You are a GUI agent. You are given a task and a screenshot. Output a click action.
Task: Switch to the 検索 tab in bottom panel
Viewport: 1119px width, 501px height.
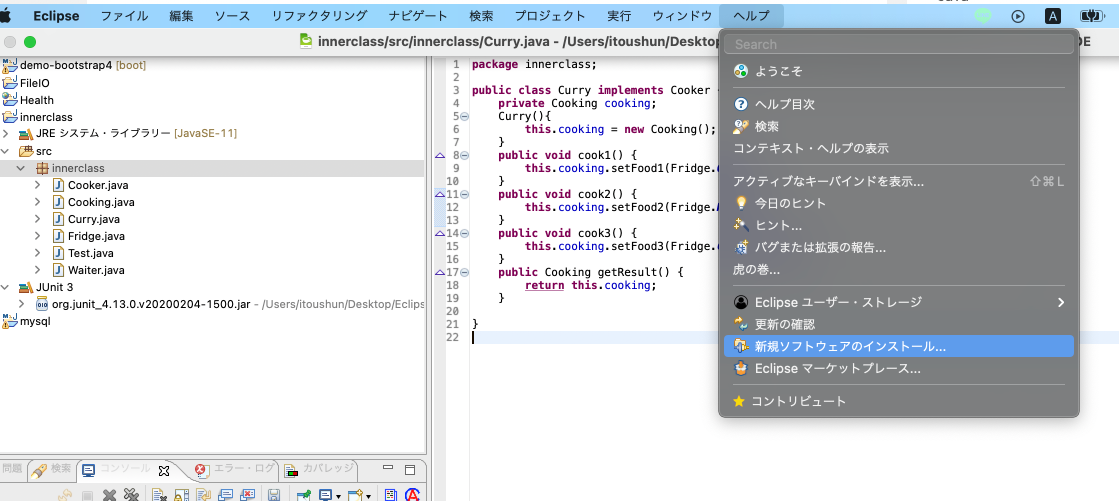pos(51,469)
